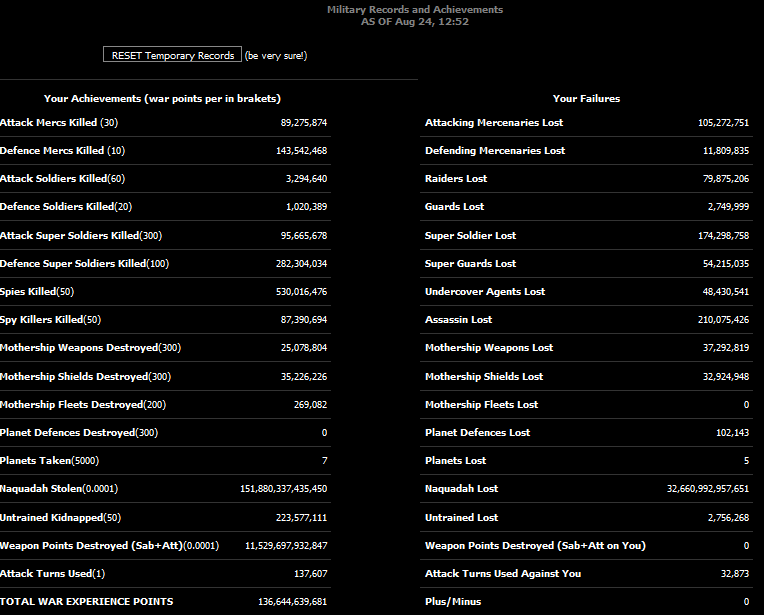764x615 pixels.
Task: Click the RESET Temporary Records button
Action: tap(172, 55)
